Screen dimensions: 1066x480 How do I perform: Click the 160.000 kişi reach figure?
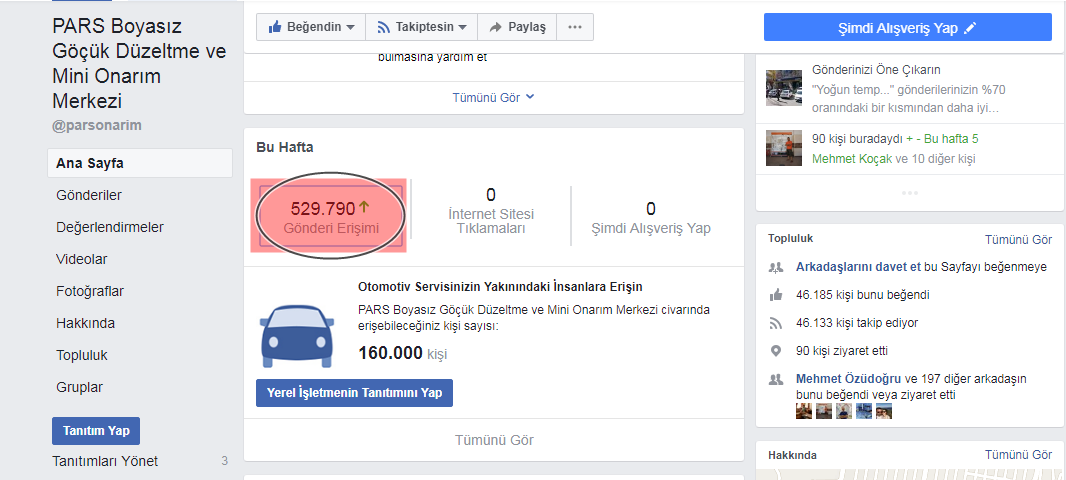click(402, 354)
